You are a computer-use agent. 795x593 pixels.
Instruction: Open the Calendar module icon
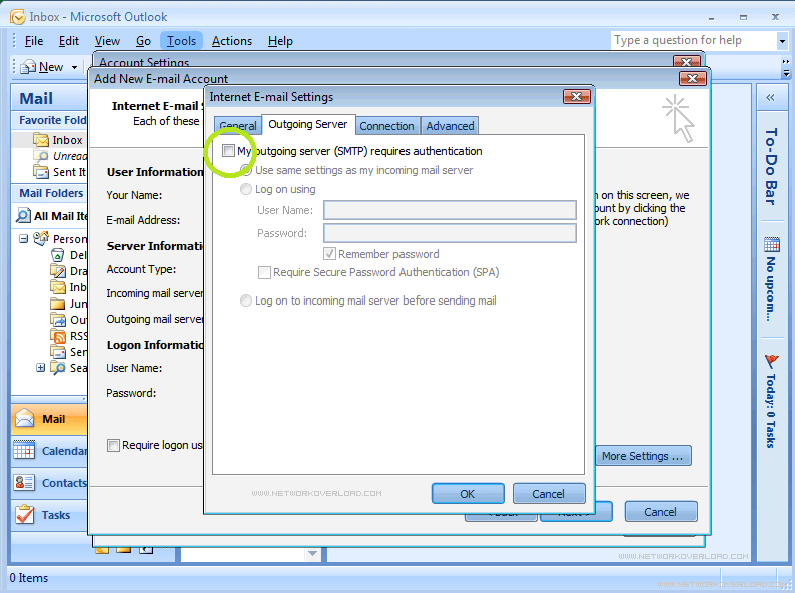tap(25, 451)
